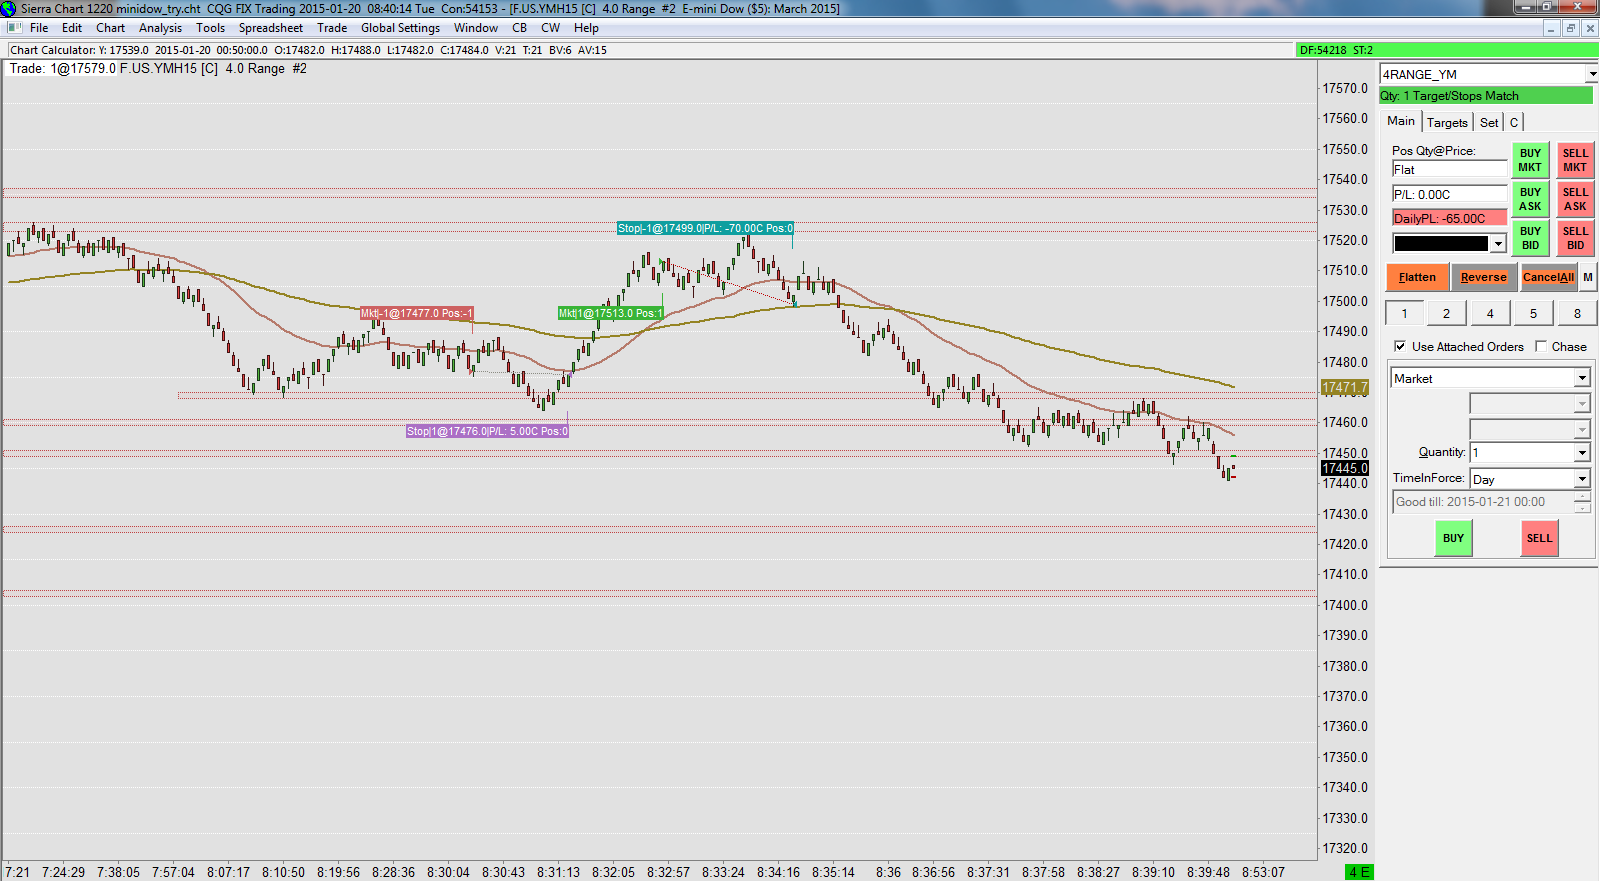Viewport: 1600px width, 881px height.
Task: Open the Trade menu
Action: [332, 28]
